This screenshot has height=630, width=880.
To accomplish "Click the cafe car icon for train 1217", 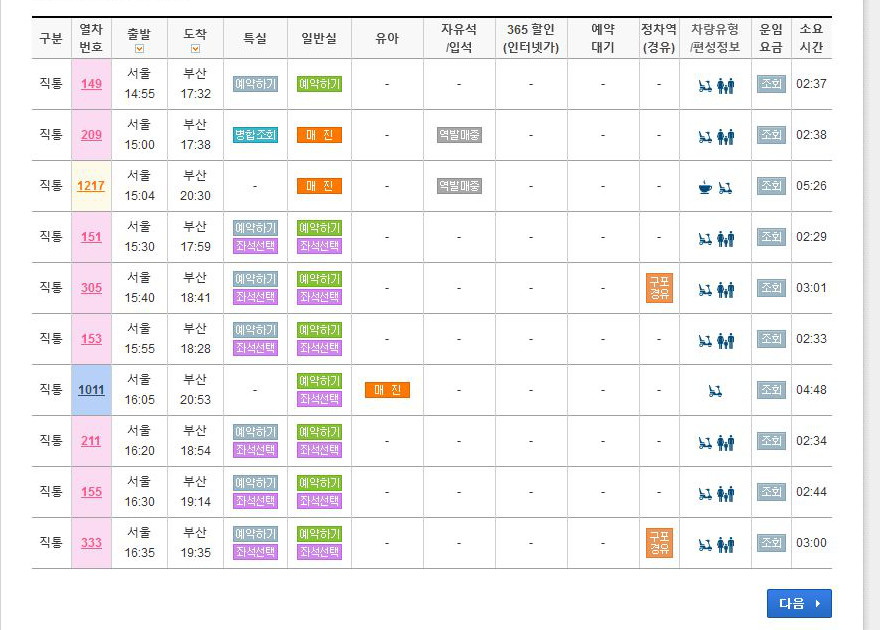I will (705, 186).
